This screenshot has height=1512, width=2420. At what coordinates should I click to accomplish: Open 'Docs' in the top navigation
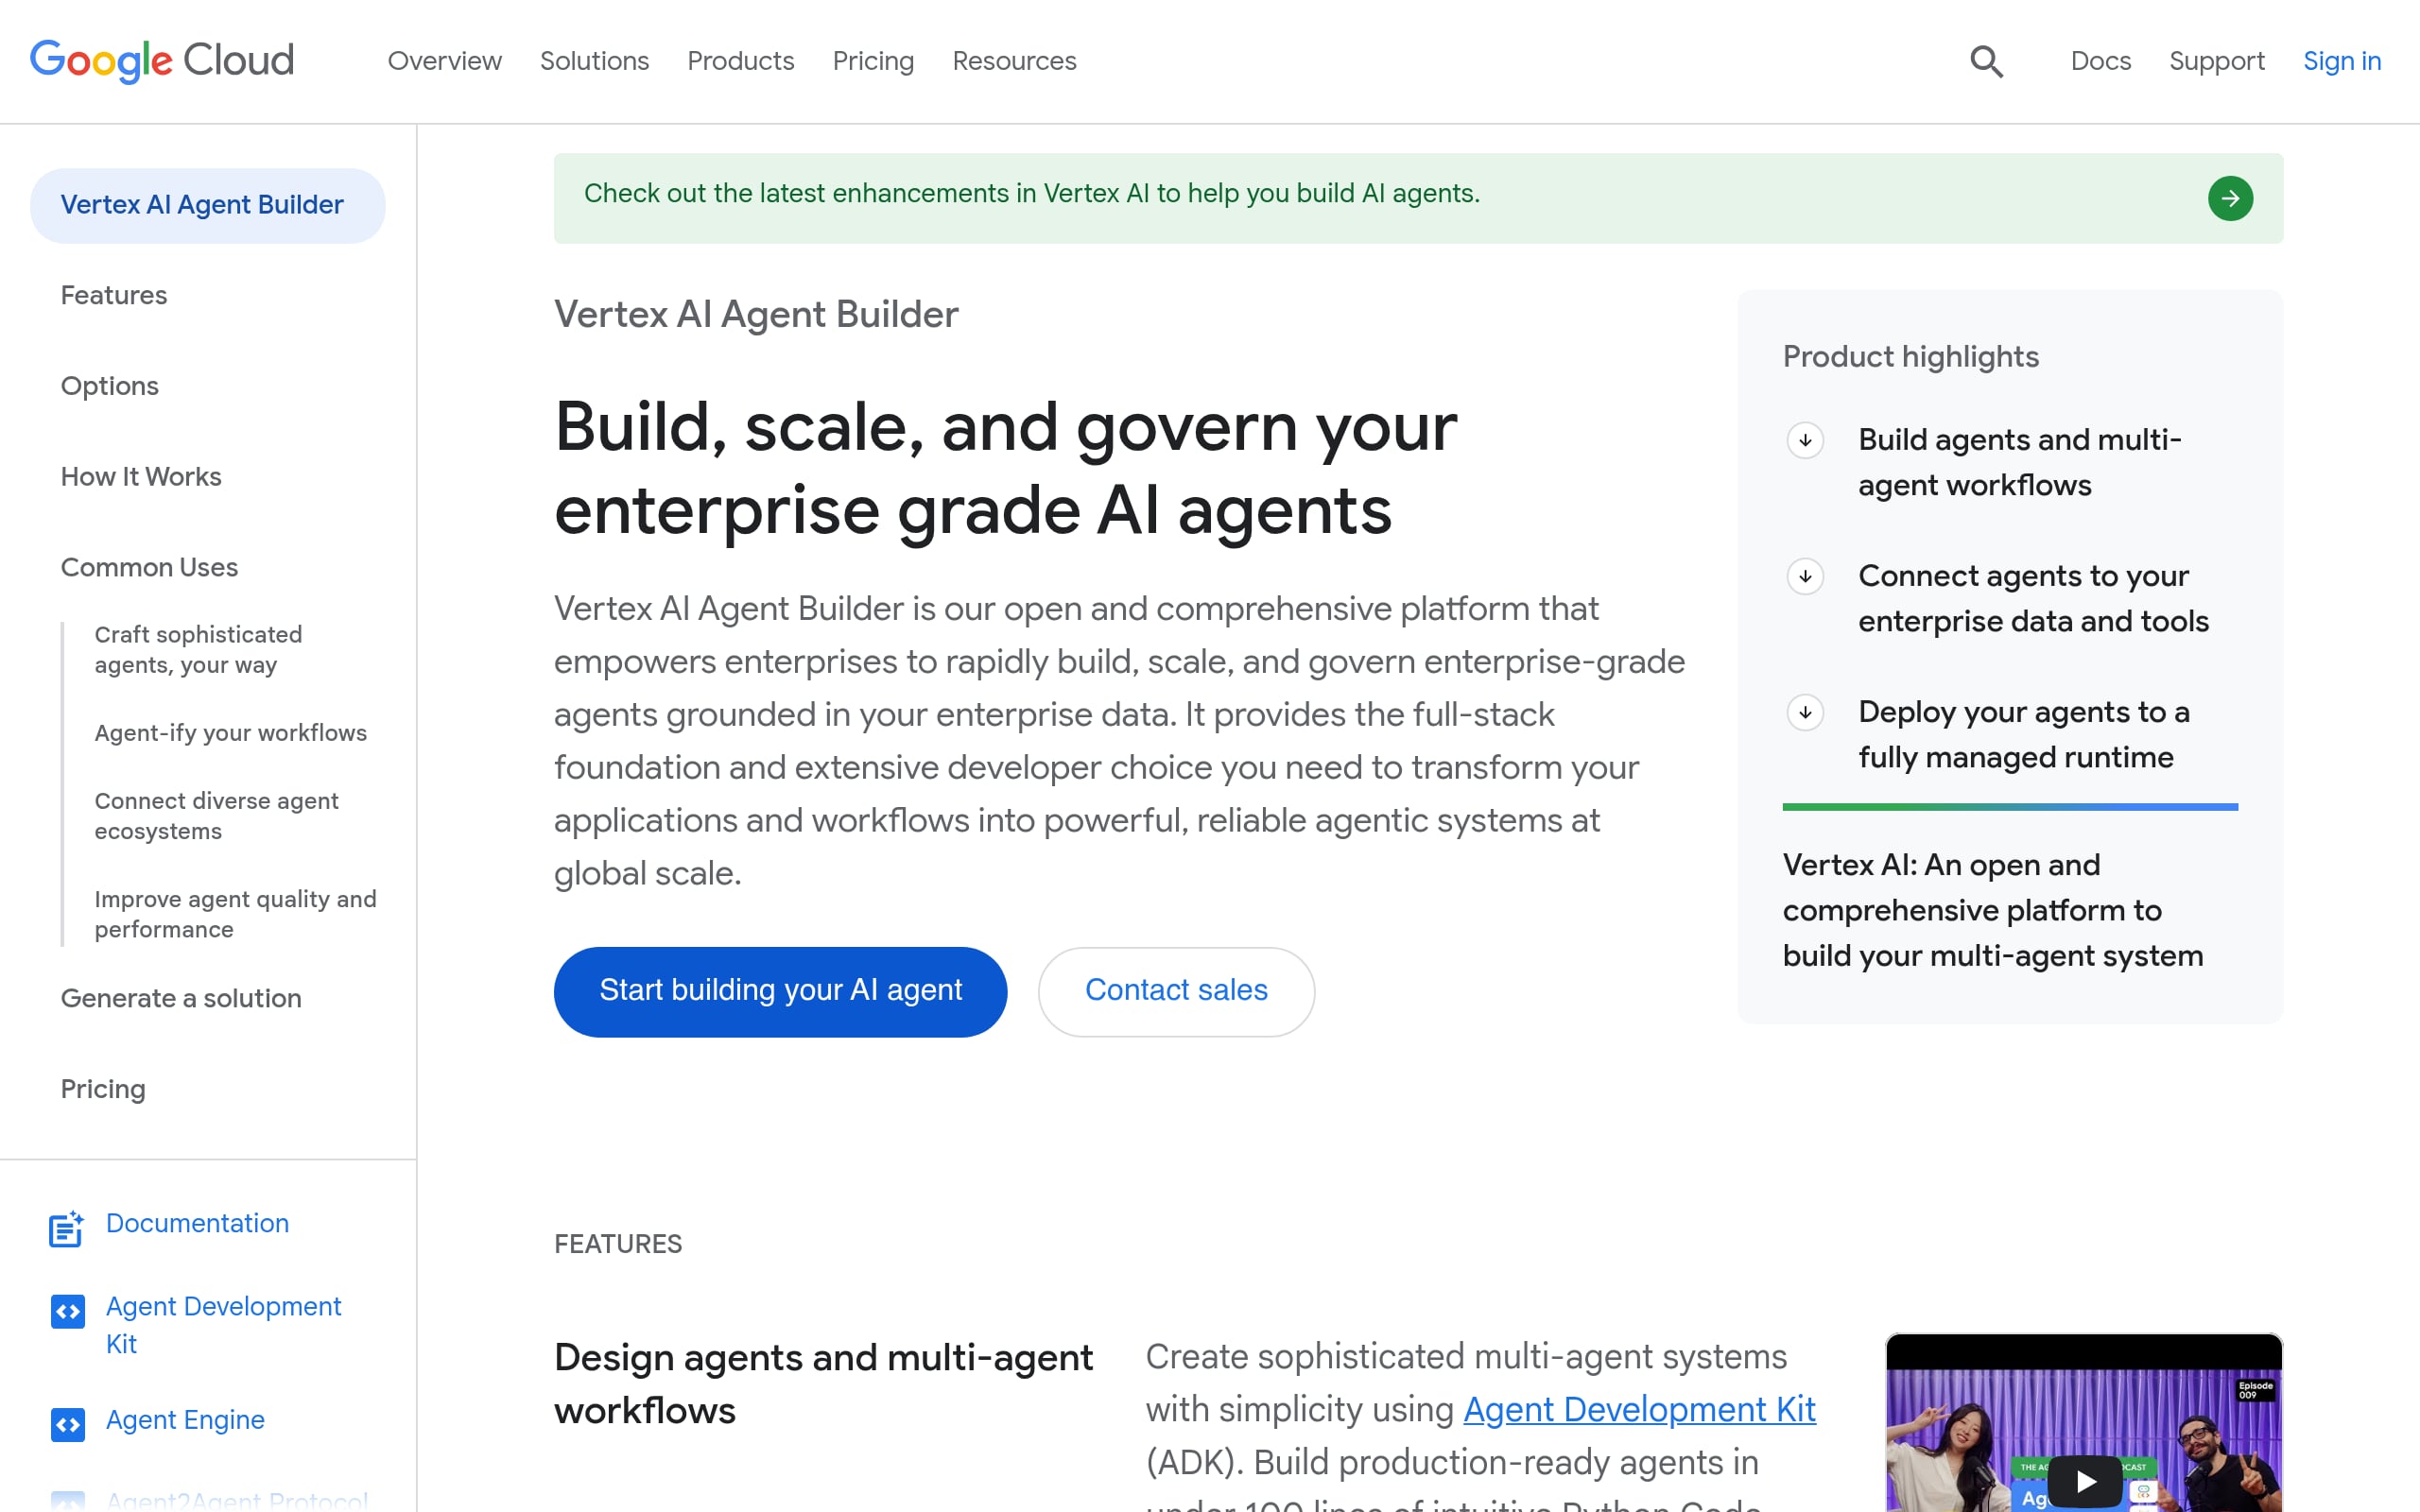pyautogui.click(x=2100, y=61)
